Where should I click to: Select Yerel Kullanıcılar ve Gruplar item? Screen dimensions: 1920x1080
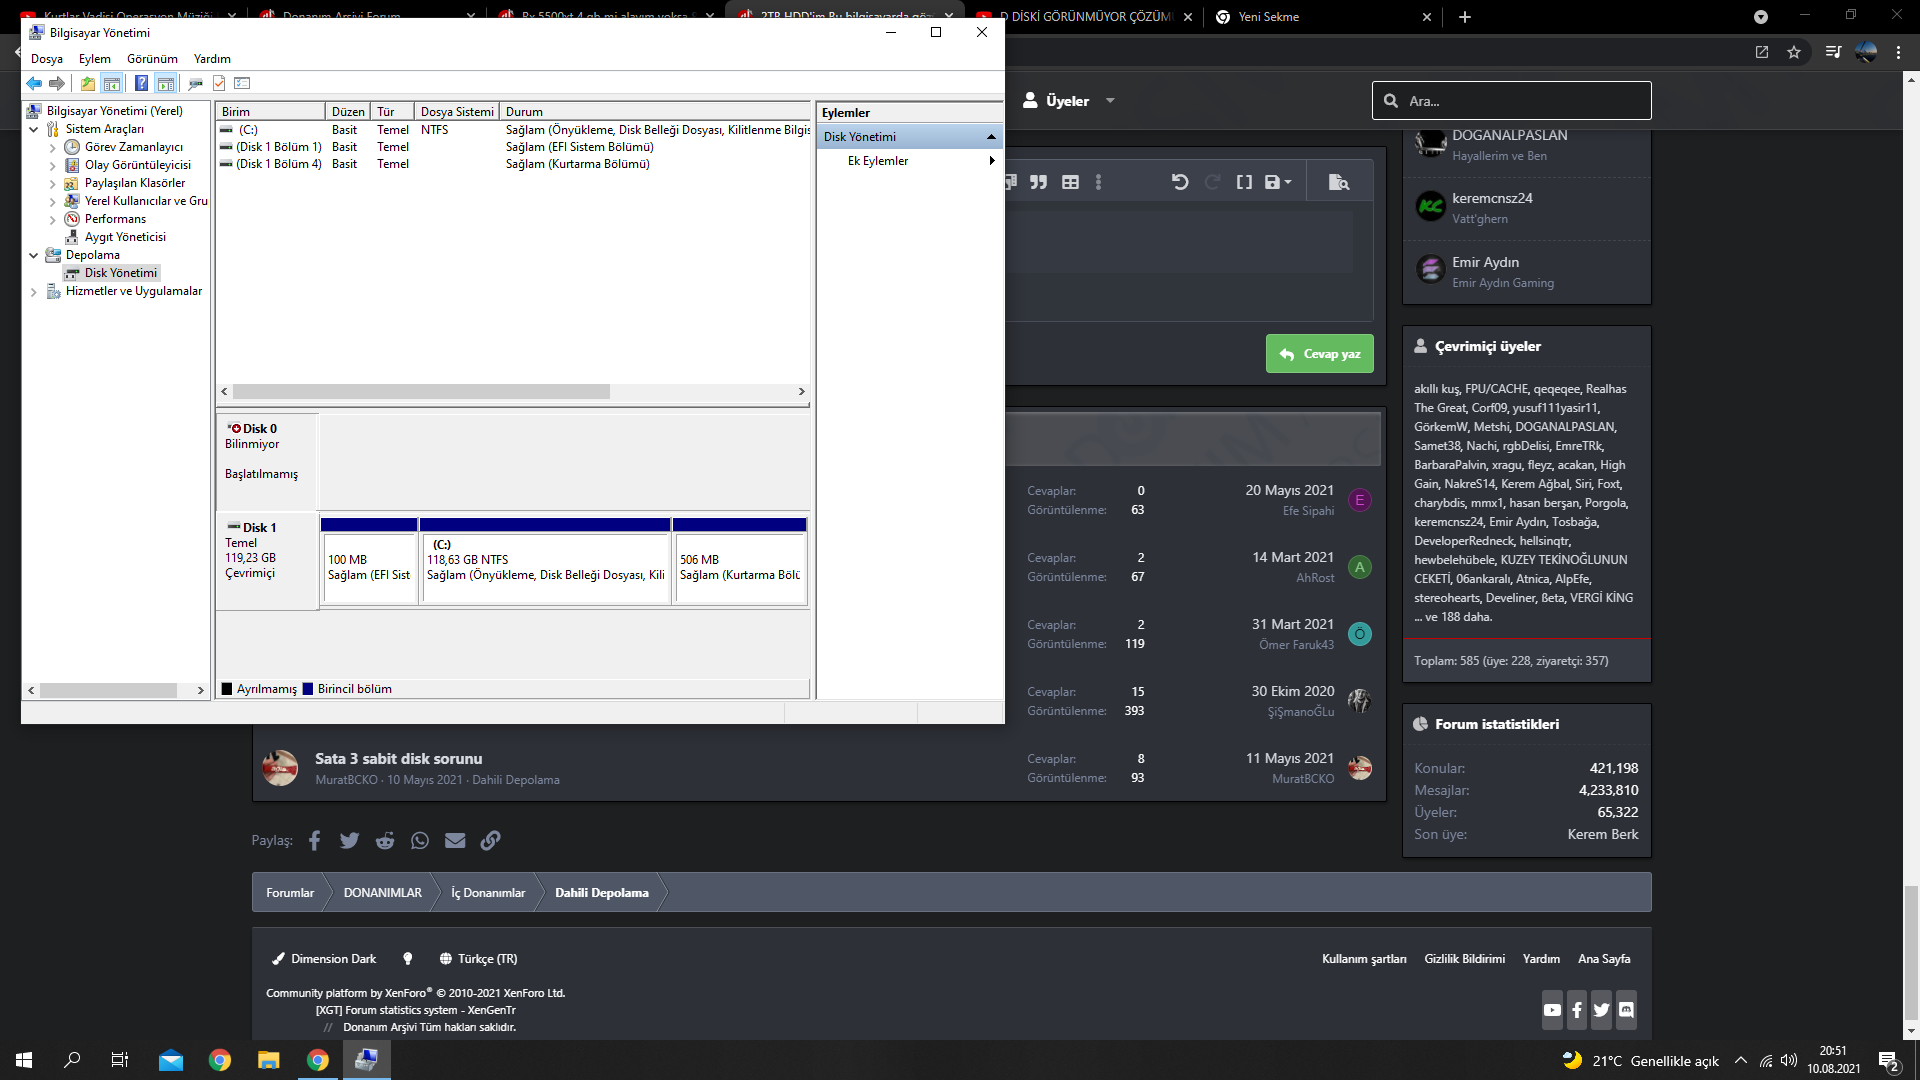[136, 201]
